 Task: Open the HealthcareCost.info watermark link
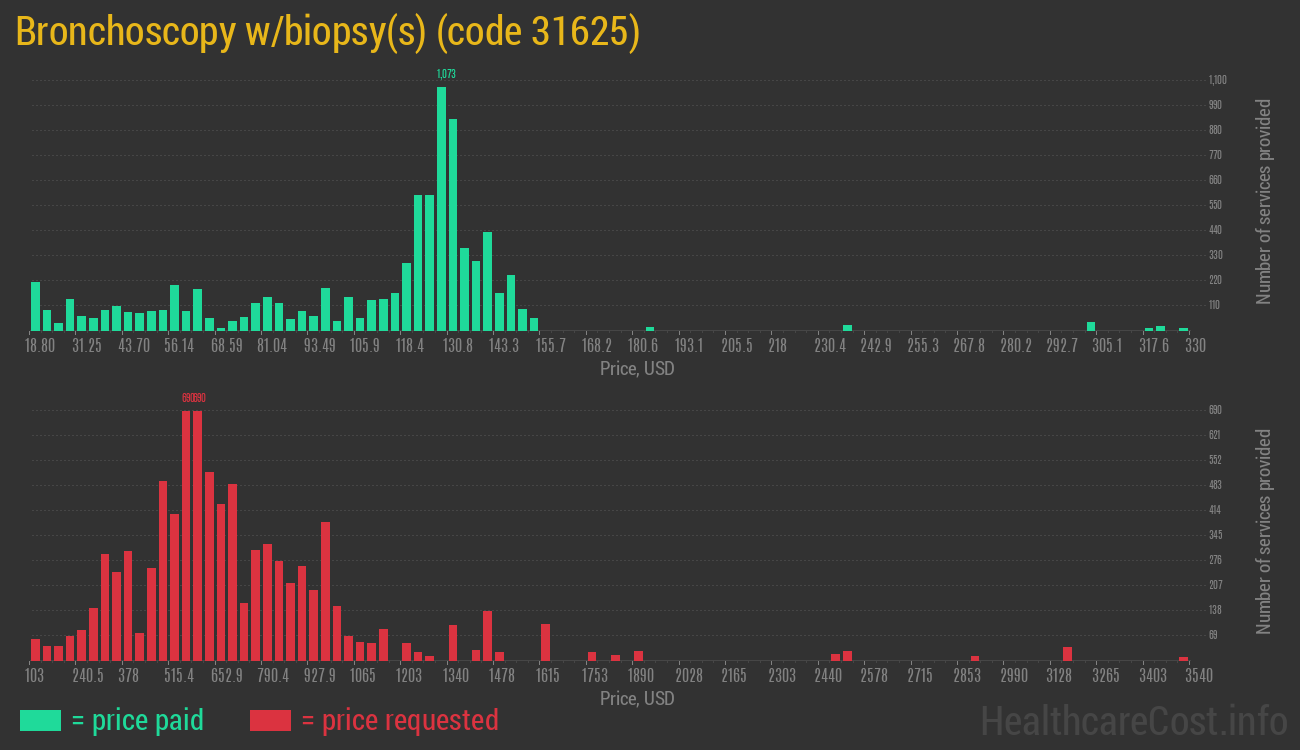(x=1133, y=720)
